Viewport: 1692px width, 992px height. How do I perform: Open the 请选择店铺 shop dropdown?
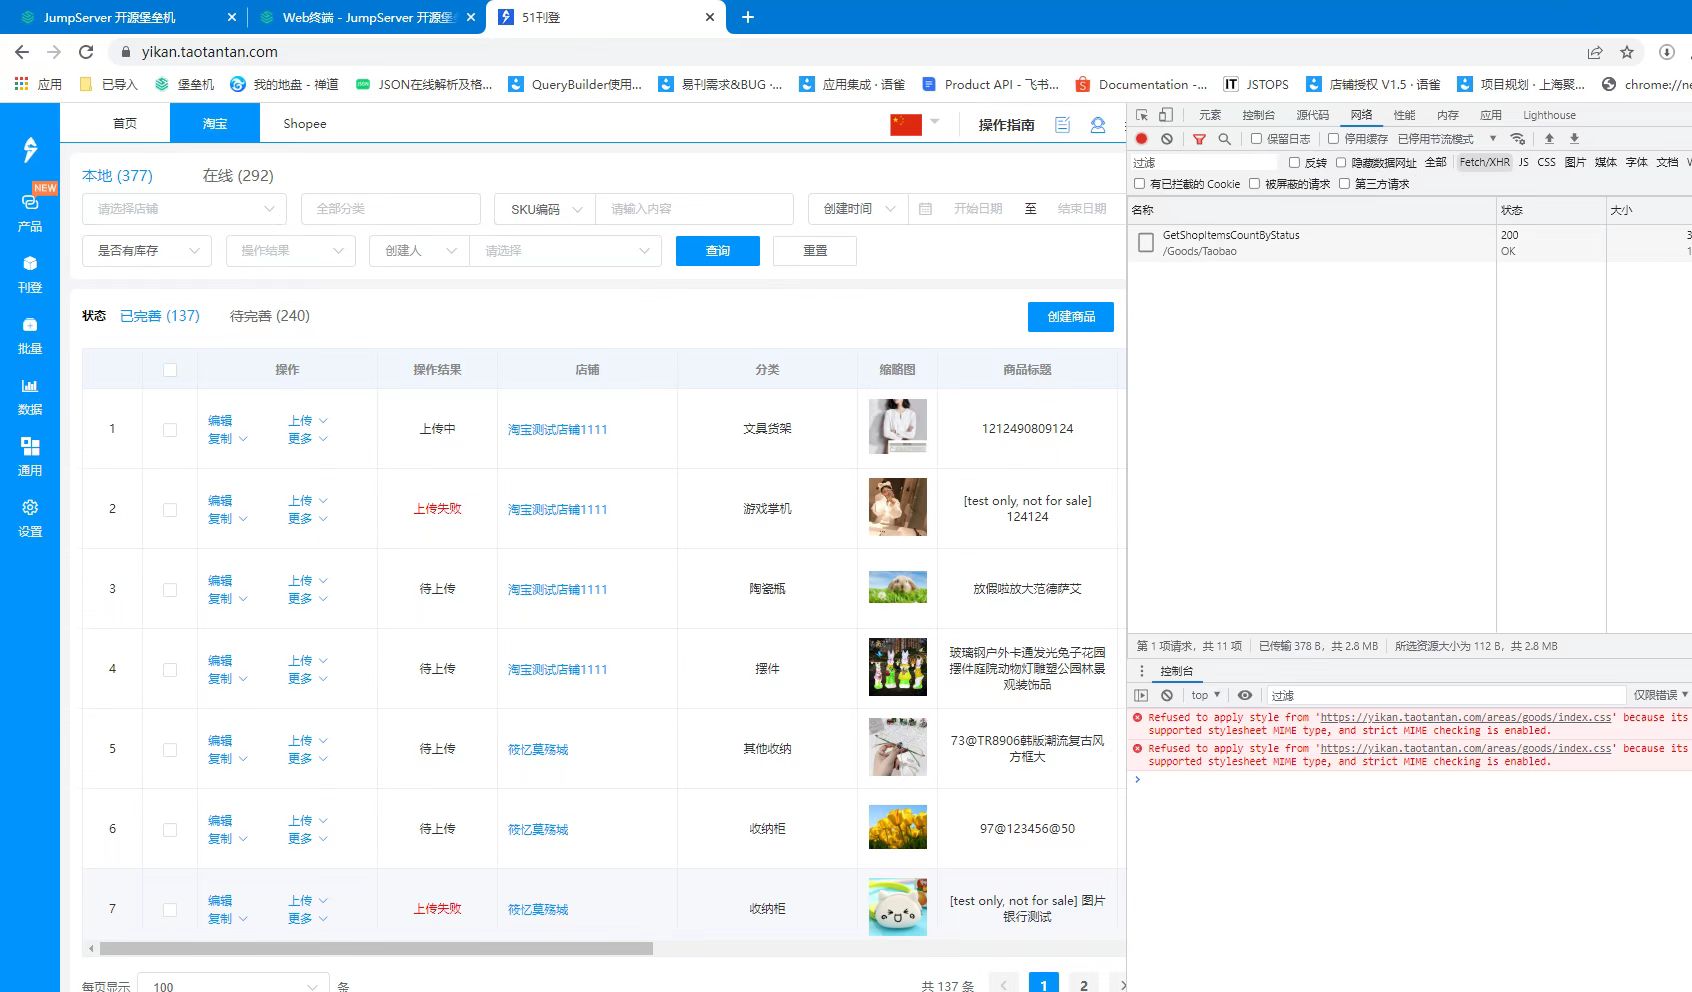[184, 209]
